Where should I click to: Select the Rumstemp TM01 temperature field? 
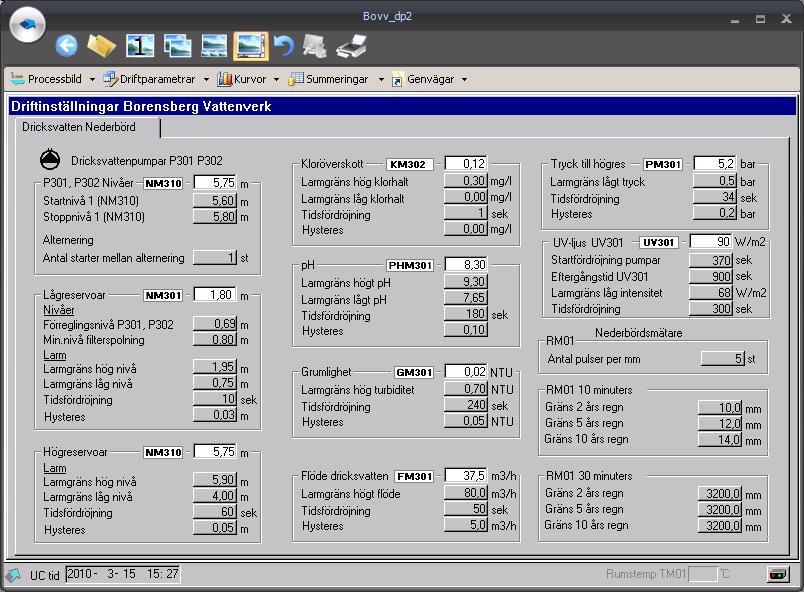[702, 574]
